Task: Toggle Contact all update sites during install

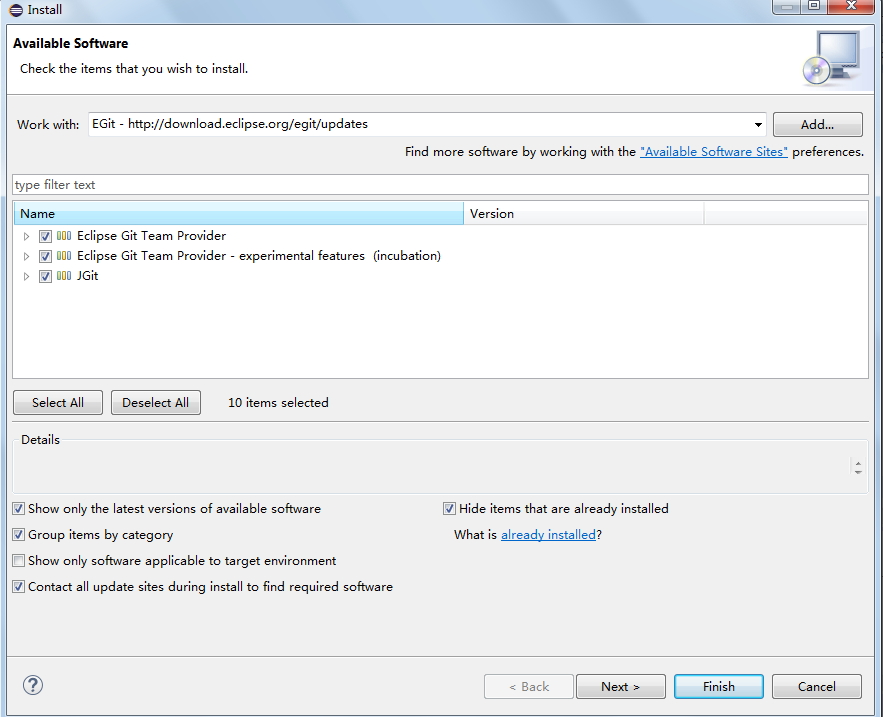Action: coord(19,586)
